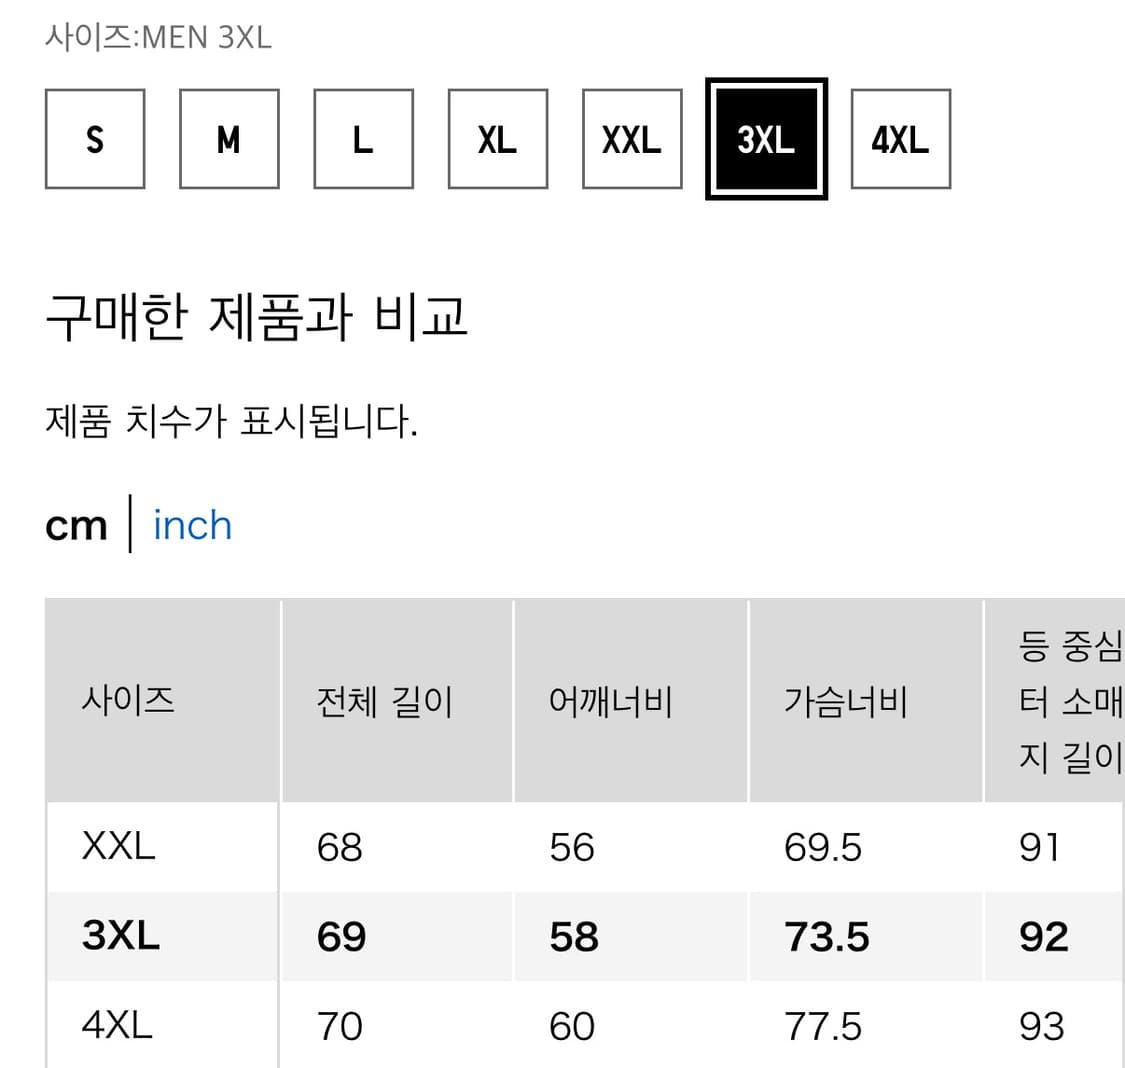The height and width of the screenshot is (1068, 1125).
Task: Select size S
Action: 95,139
